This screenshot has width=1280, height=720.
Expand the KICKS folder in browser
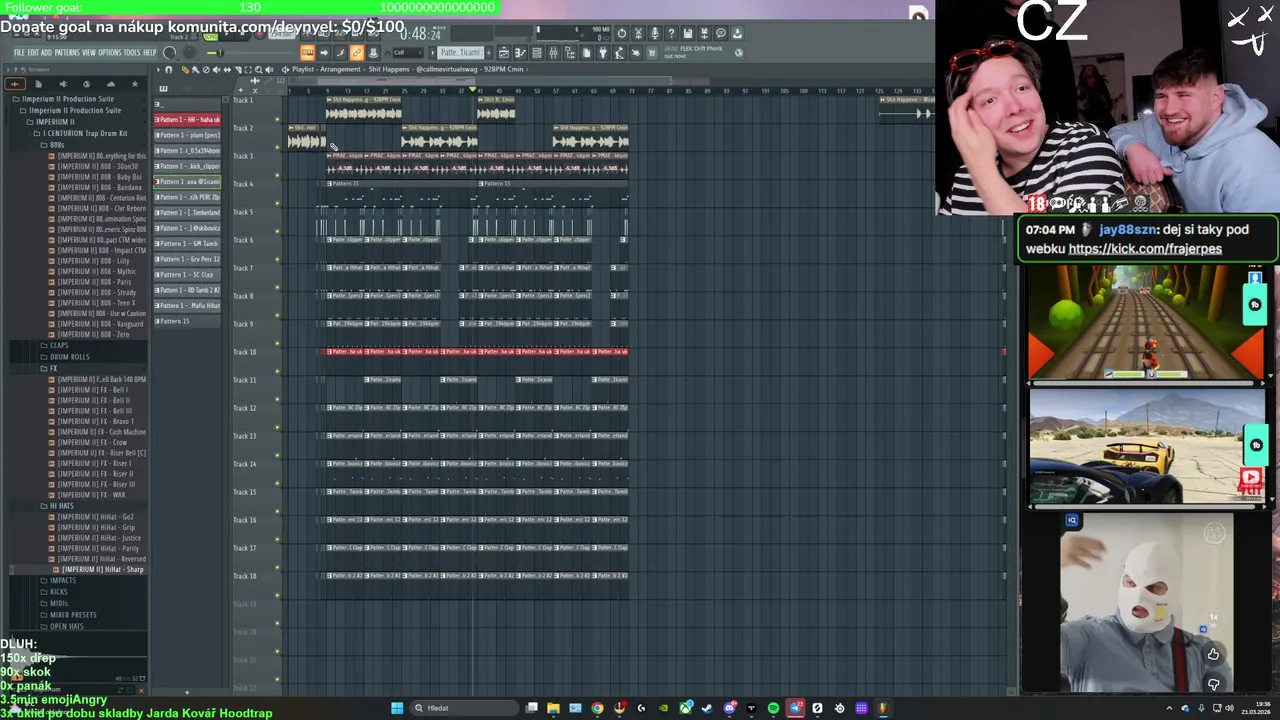click(58, 592)
